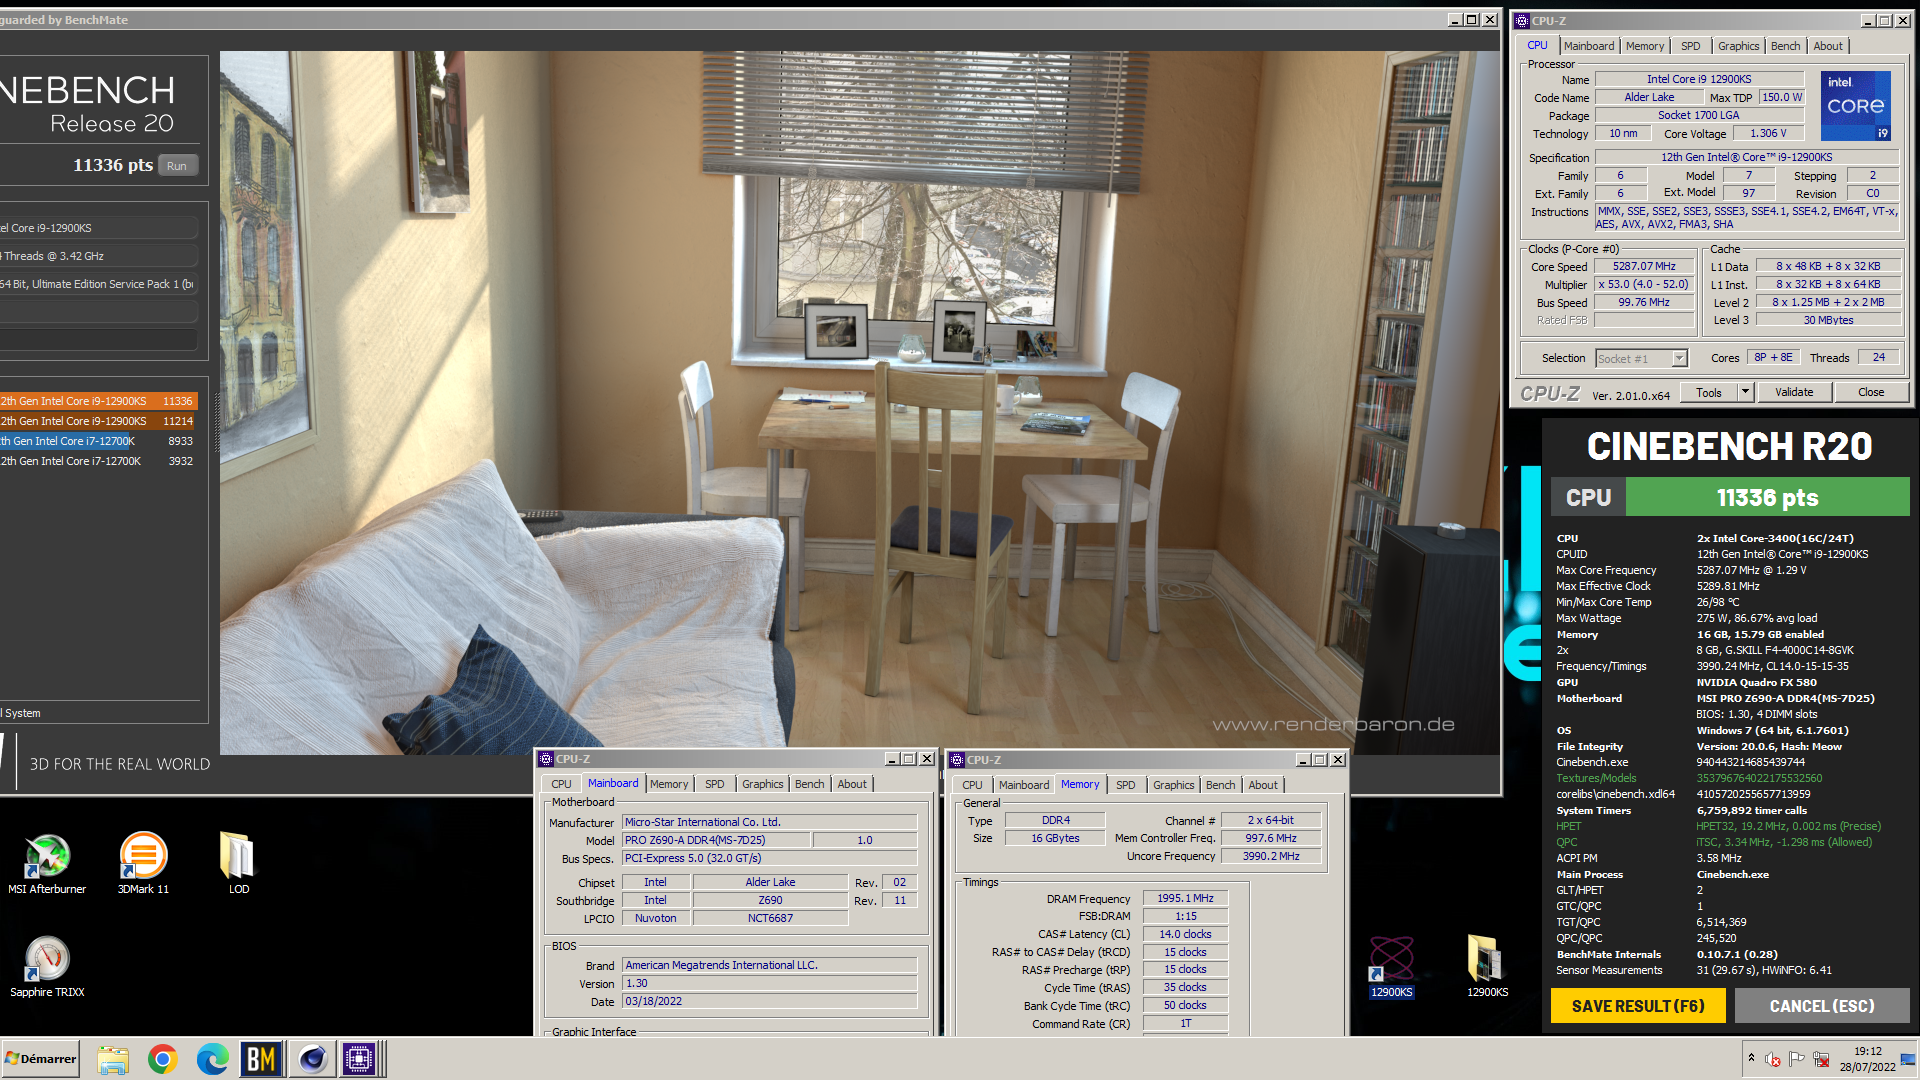Show hidden system tray icons arrow
The width and height of the screenshot is (1920, 1080).
(1751, 1058)
